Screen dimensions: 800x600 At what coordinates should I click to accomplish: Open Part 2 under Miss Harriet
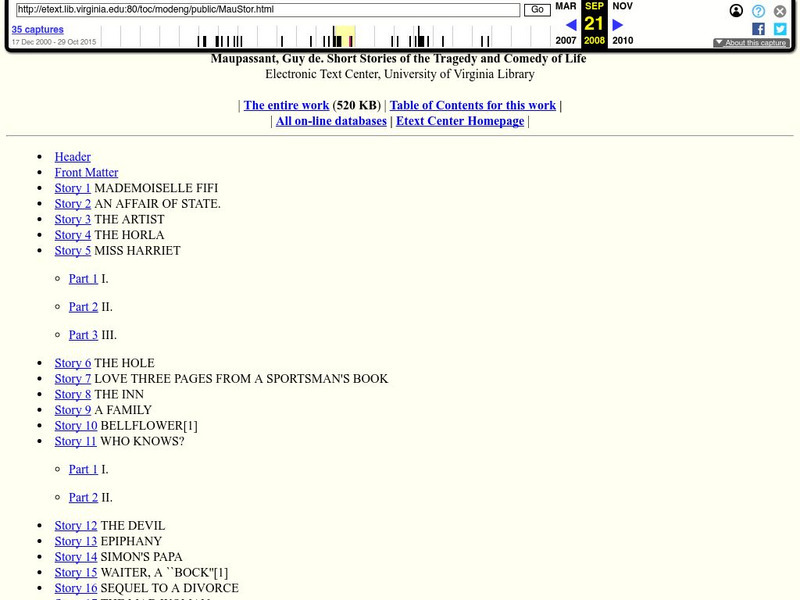(83, 307)
